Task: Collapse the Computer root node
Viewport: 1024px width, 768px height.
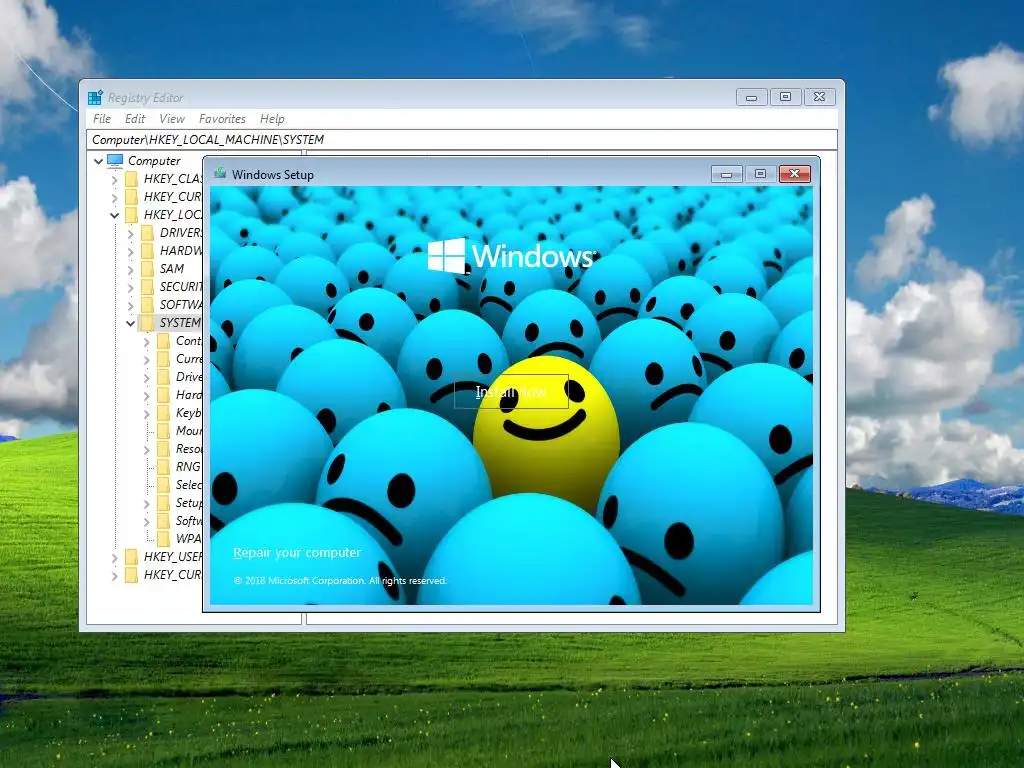Action: [x=98, y=161]
